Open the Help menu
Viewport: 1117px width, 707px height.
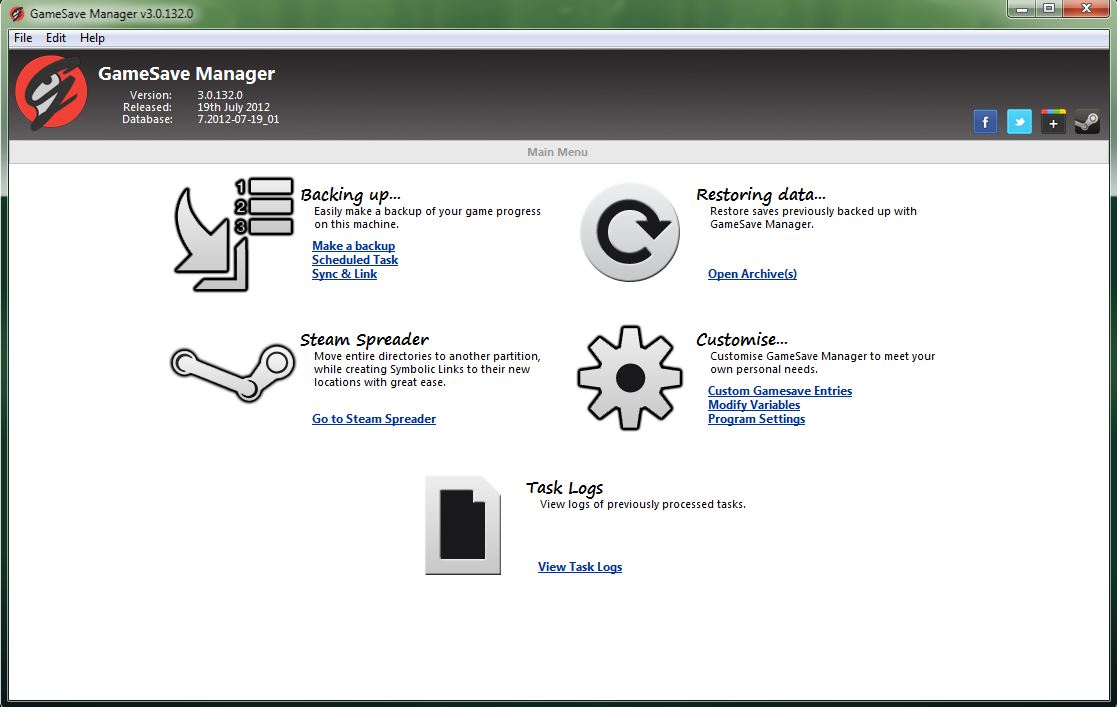[92, 38]
